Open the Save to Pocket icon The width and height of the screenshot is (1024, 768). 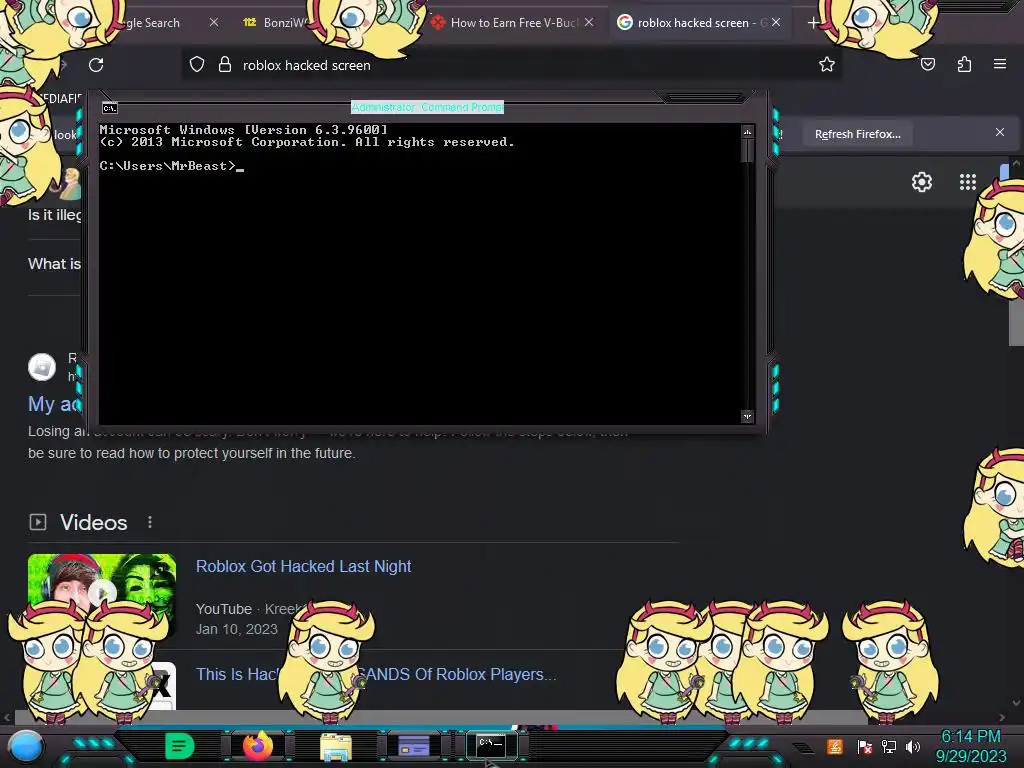coord(927,64)
